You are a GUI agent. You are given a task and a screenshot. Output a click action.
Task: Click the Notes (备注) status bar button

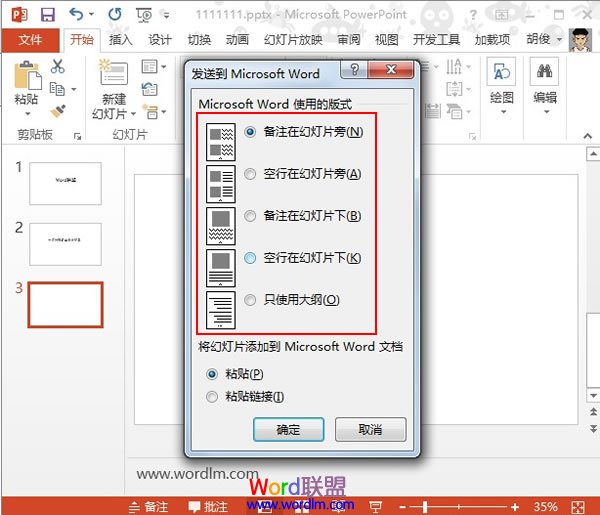click(148, 507)
